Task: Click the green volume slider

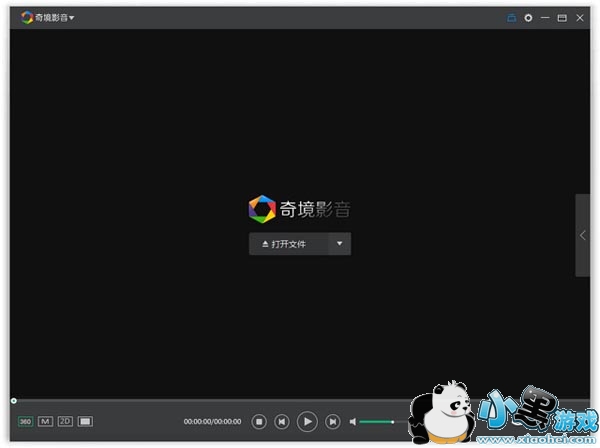Action: (x=377, y=422)
